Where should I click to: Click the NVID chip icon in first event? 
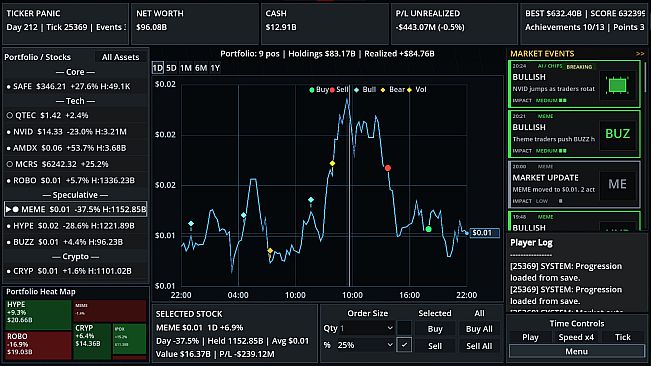[x=617, y=85]
